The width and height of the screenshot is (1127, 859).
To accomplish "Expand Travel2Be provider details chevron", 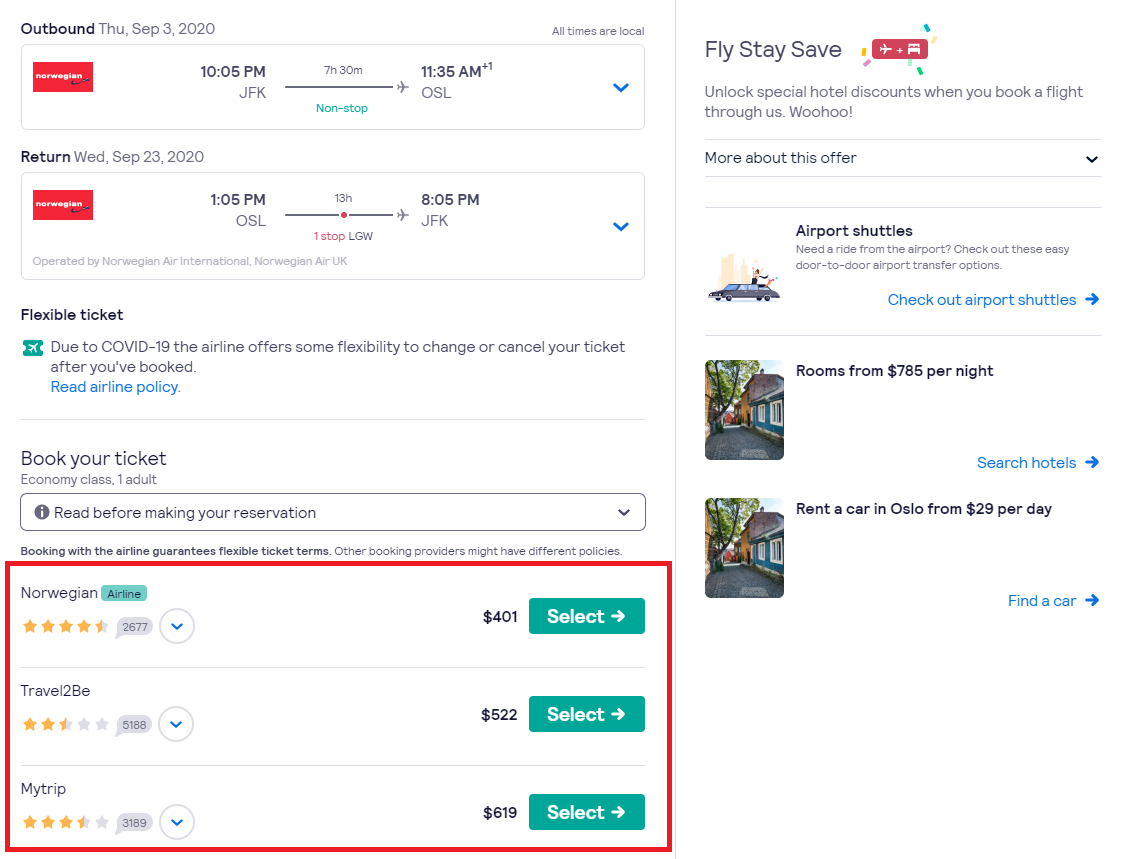I will (x=176, y=724).
